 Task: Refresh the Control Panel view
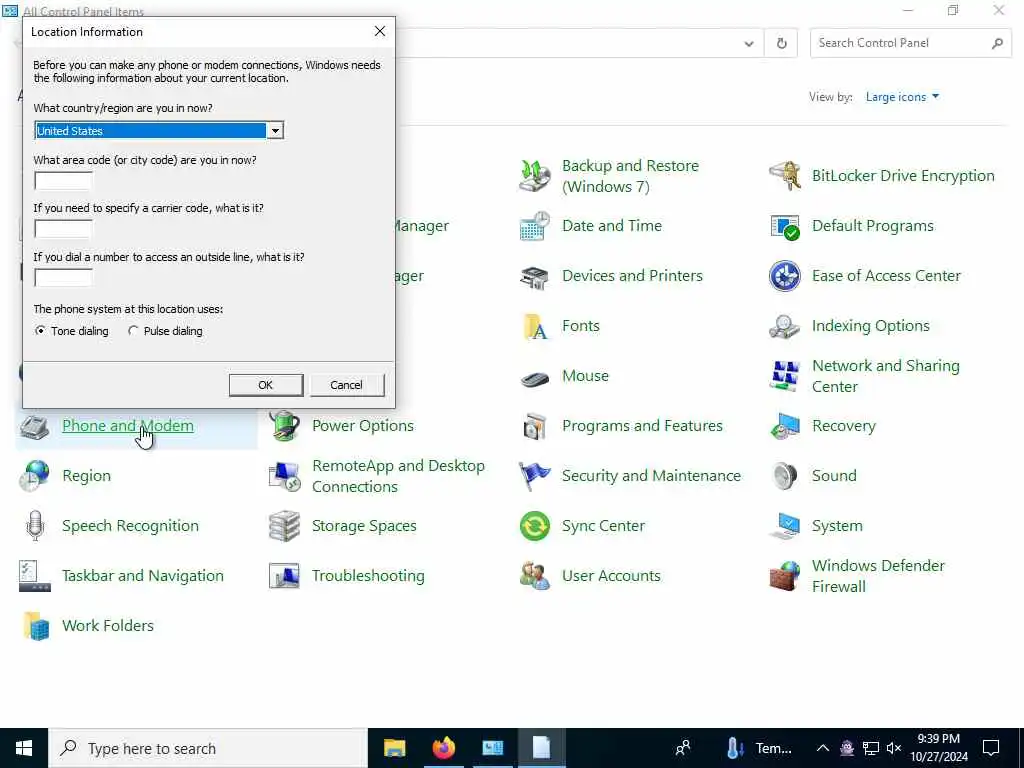(x=782, y=44)
